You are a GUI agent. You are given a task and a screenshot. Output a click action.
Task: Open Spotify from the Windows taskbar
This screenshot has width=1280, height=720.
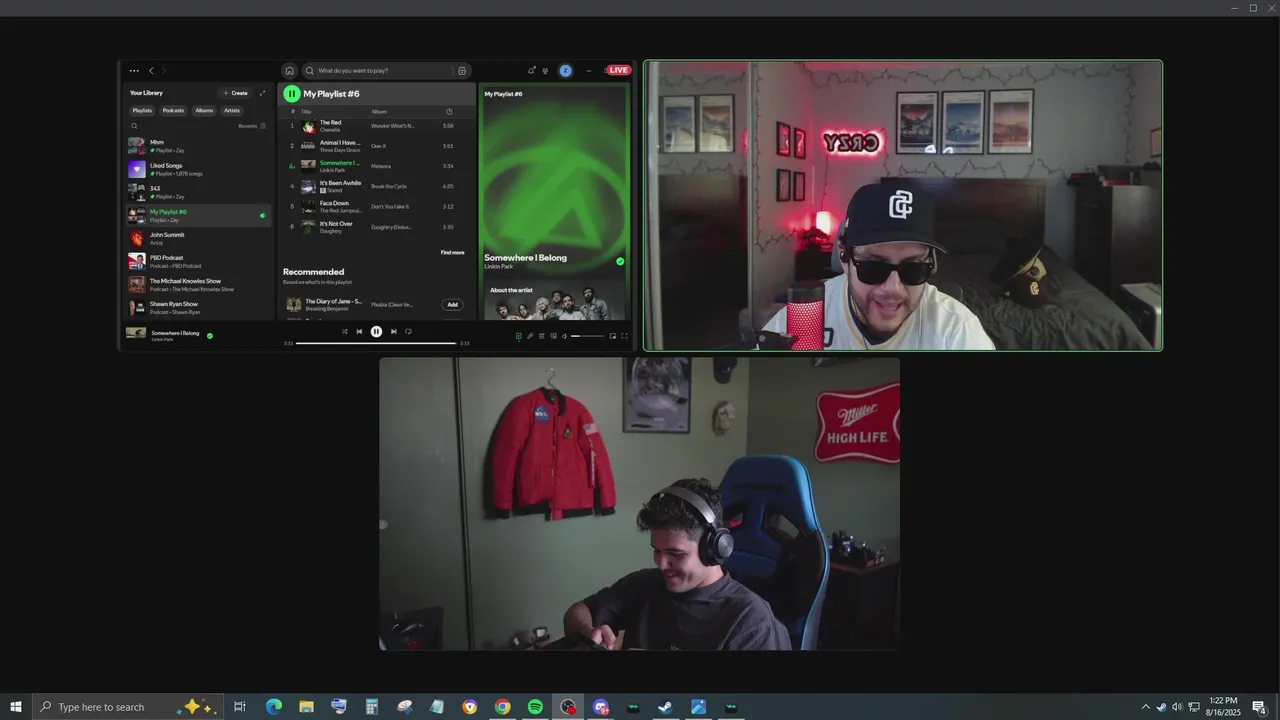(535, 707)
